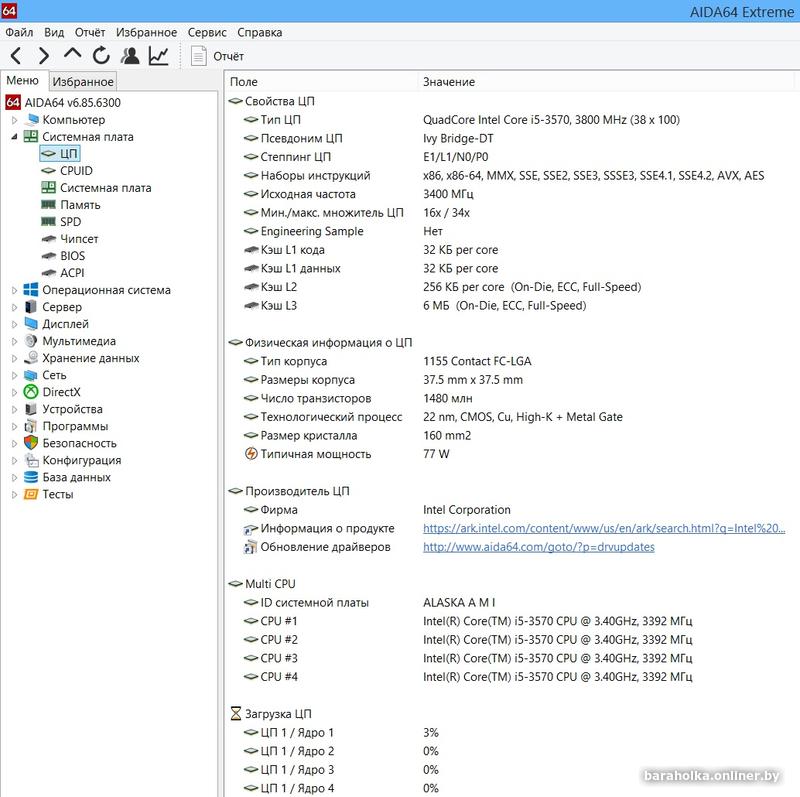Viewport: 800px width, 797px height.
Task: Expand the Безопасность tree node
Action: click(14, 443)
